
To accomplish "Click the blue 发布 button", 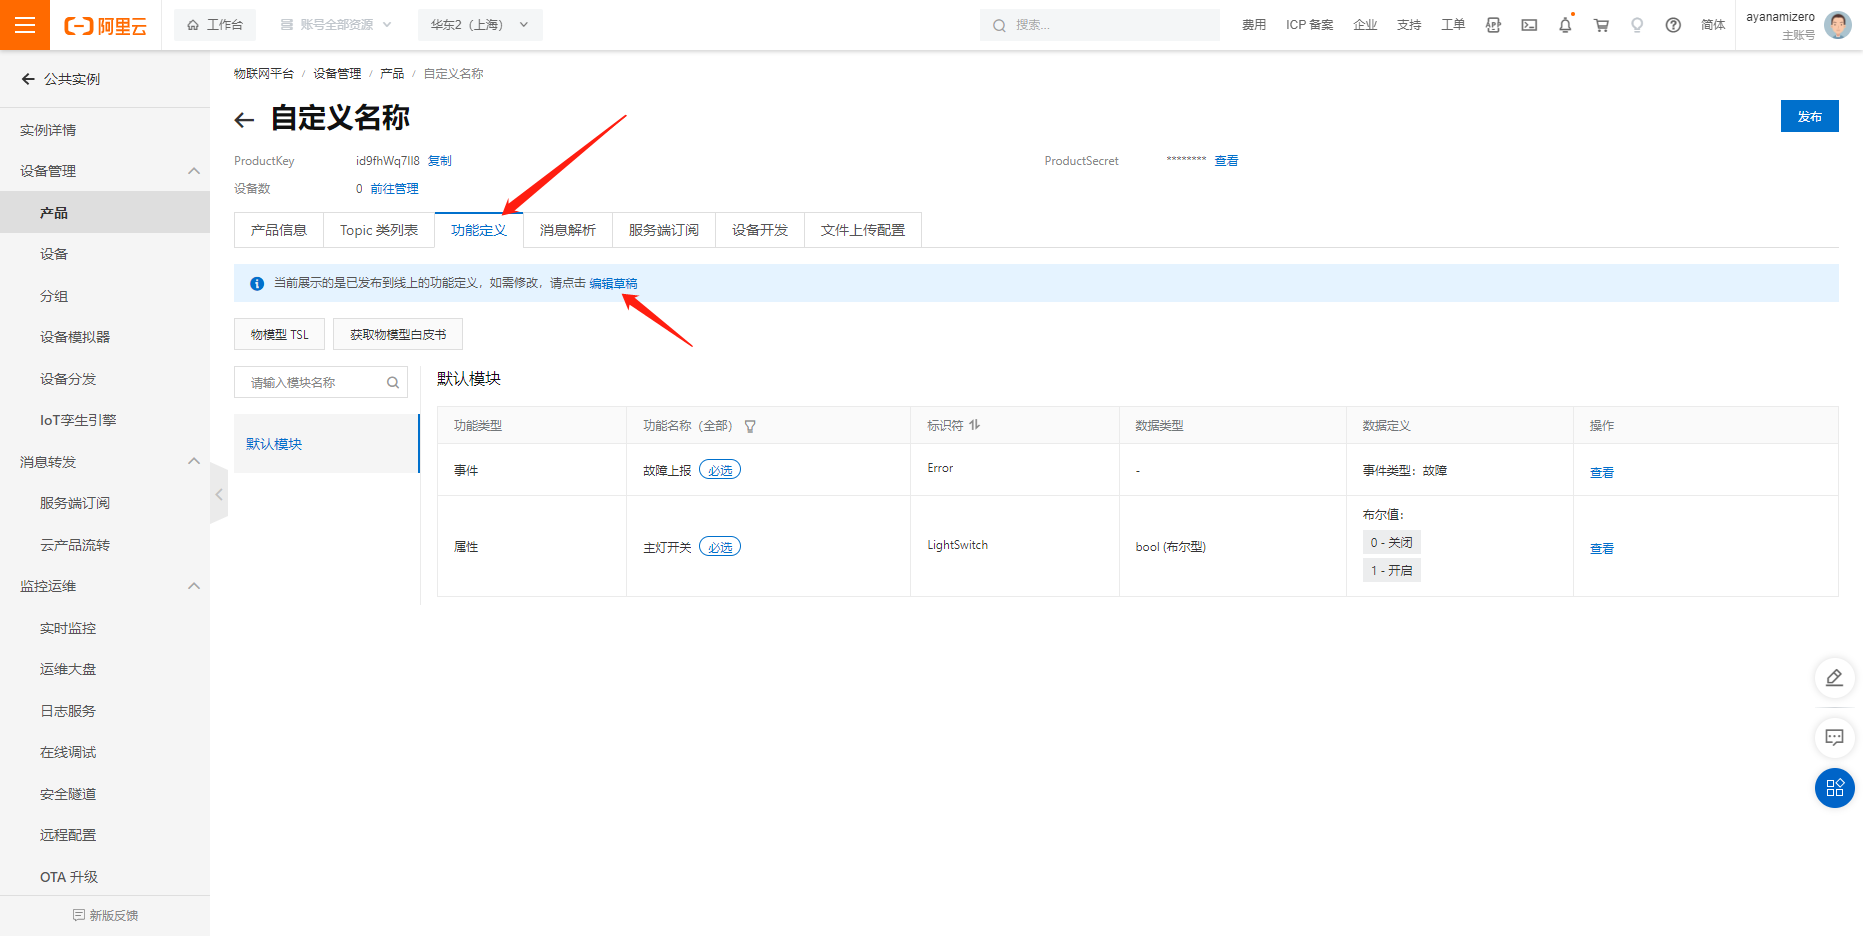I will [1809, 116].
